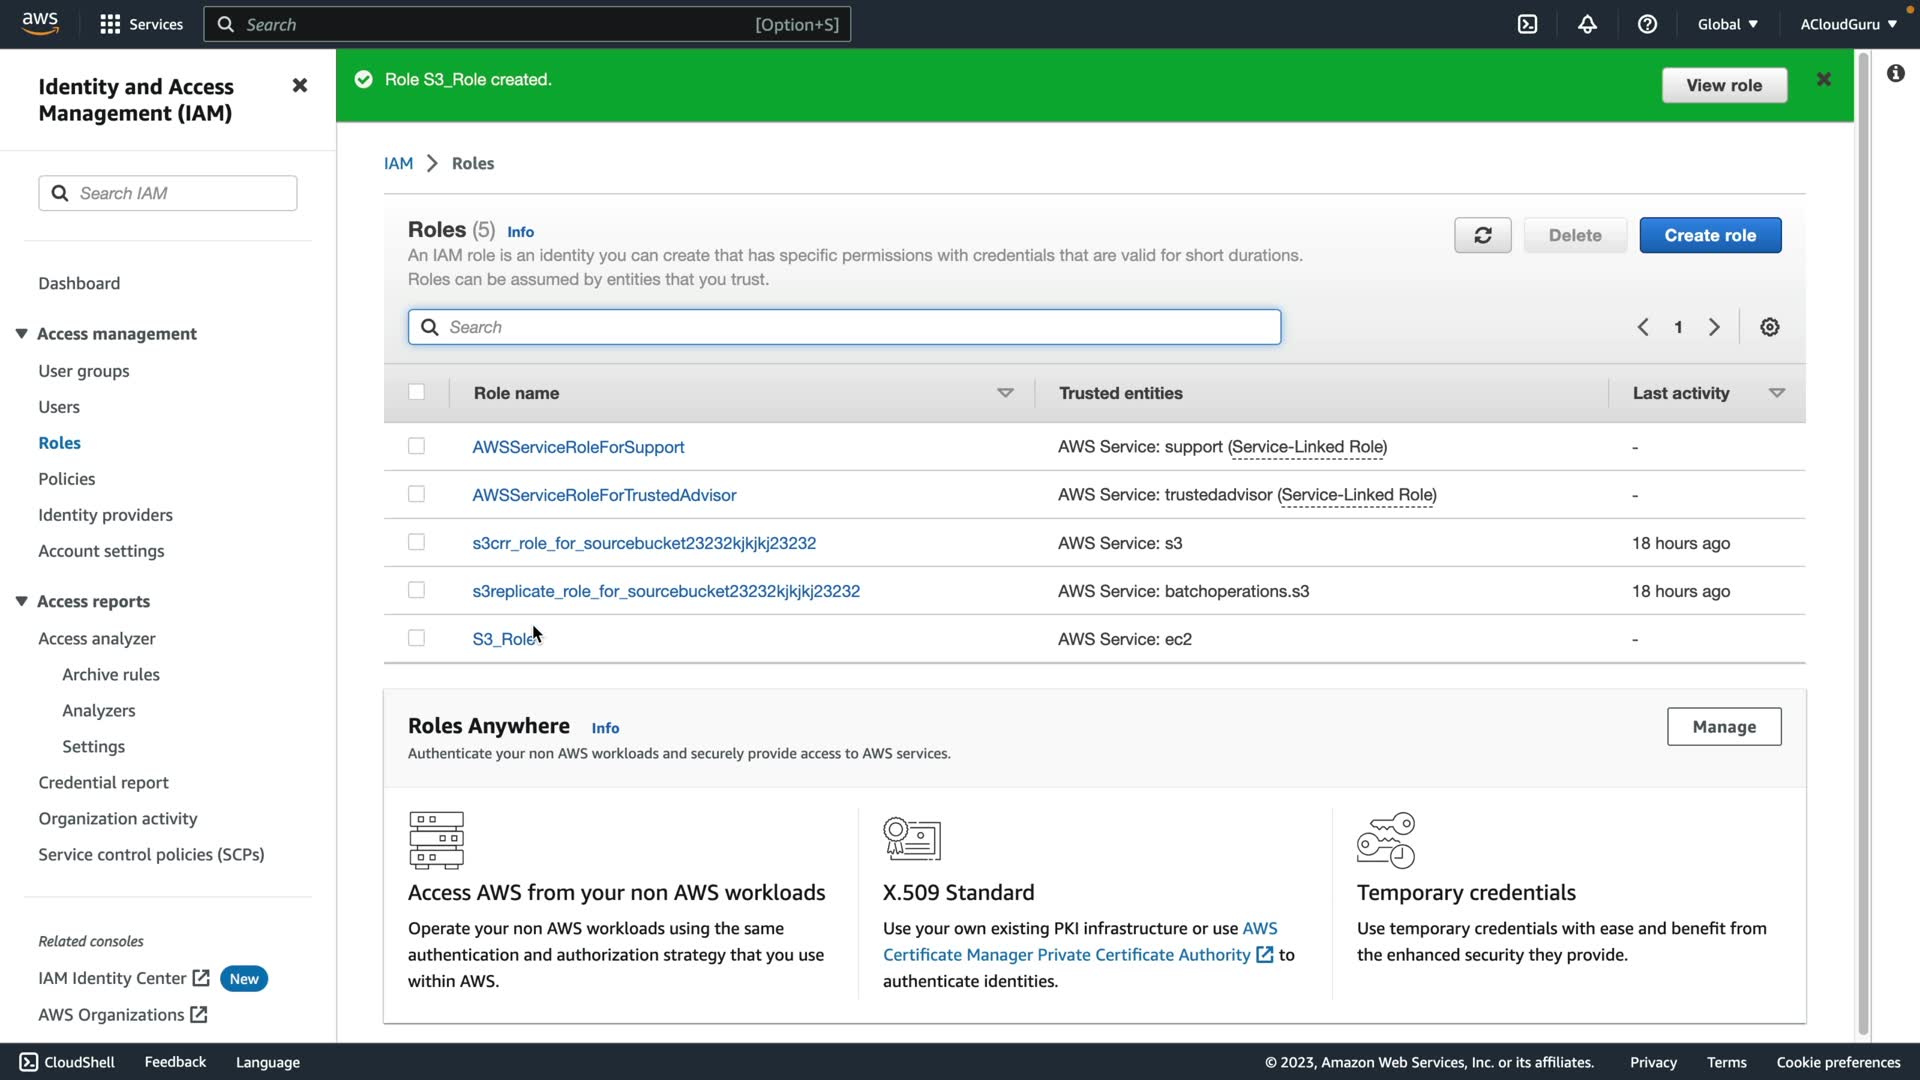This screenshot has height=1080, width=1920.
Task: Open the Services grid menu
Action: [110, 24]
